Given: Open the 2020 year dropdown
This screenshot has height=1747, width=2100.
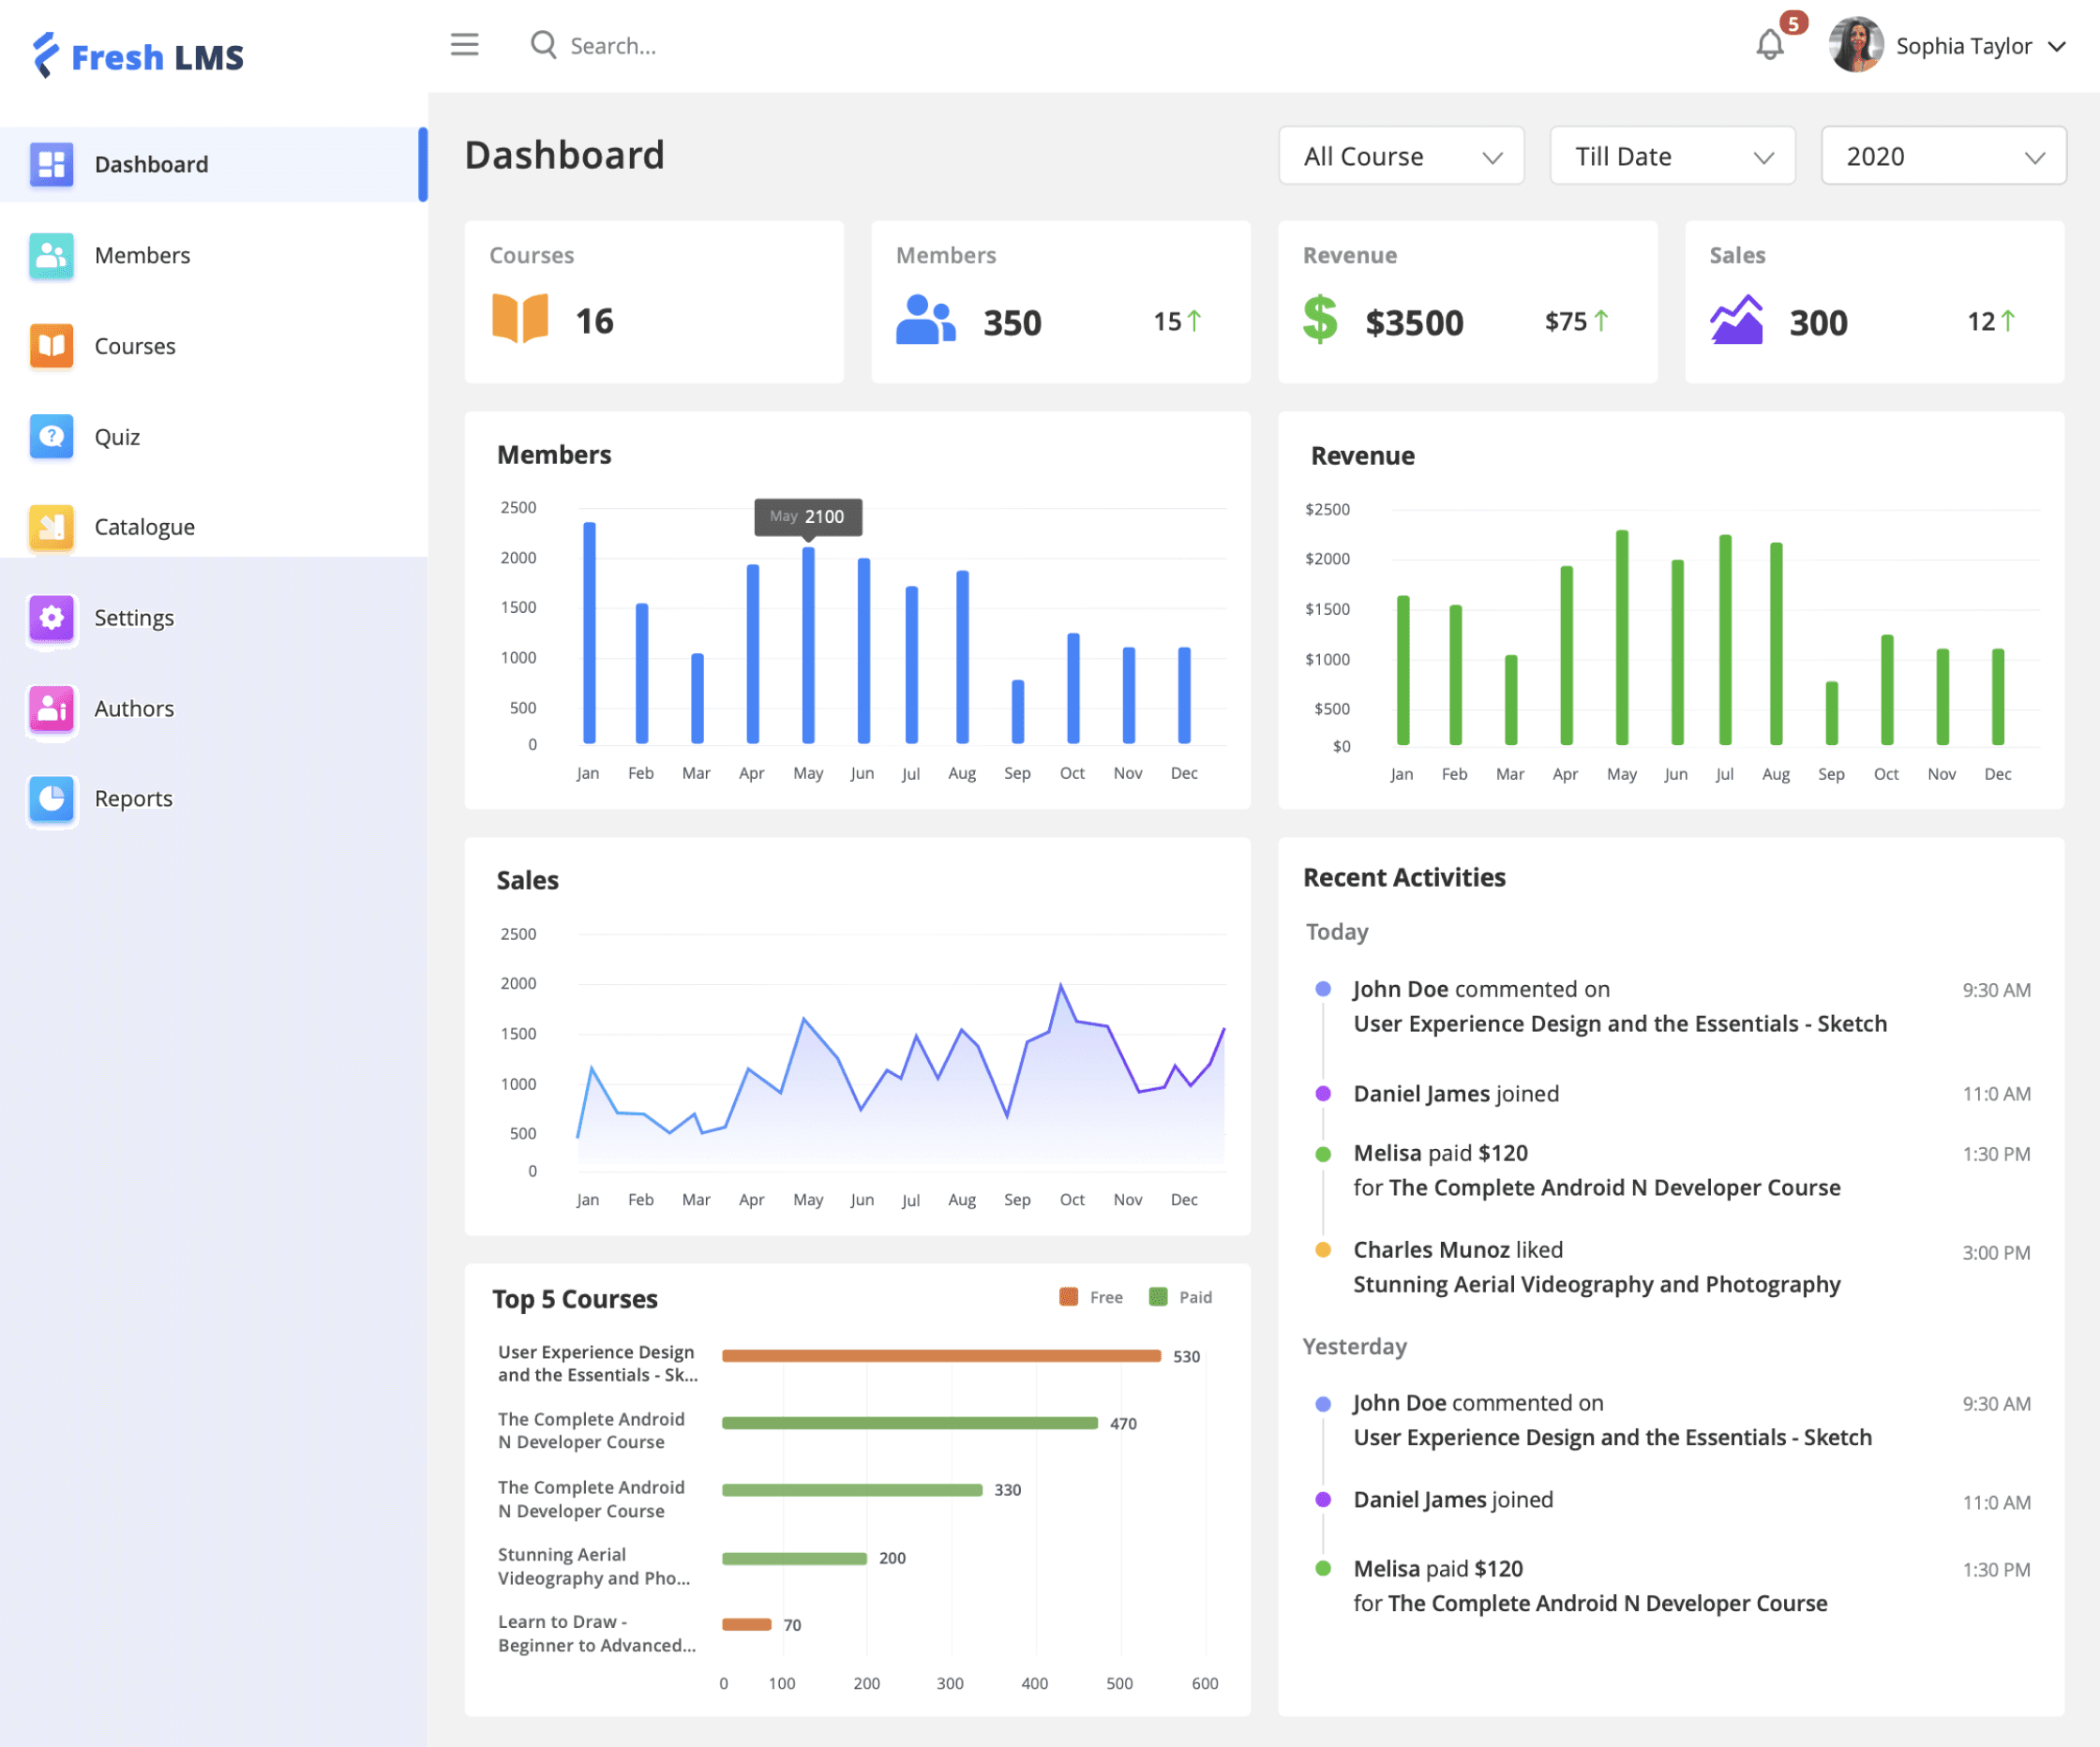Looking at the screenshot, I should coord(1943,156).
